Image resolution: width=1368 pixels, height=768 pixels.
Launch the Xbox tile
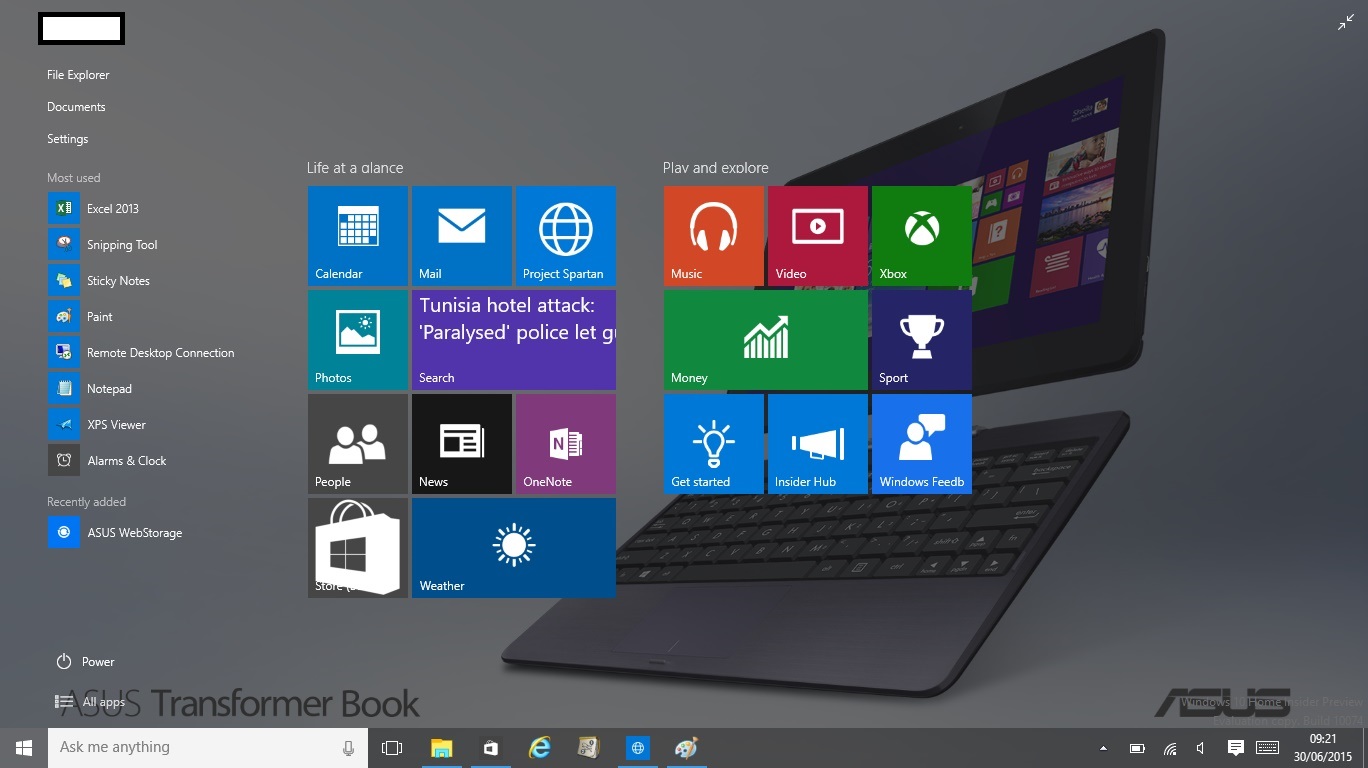922,236
